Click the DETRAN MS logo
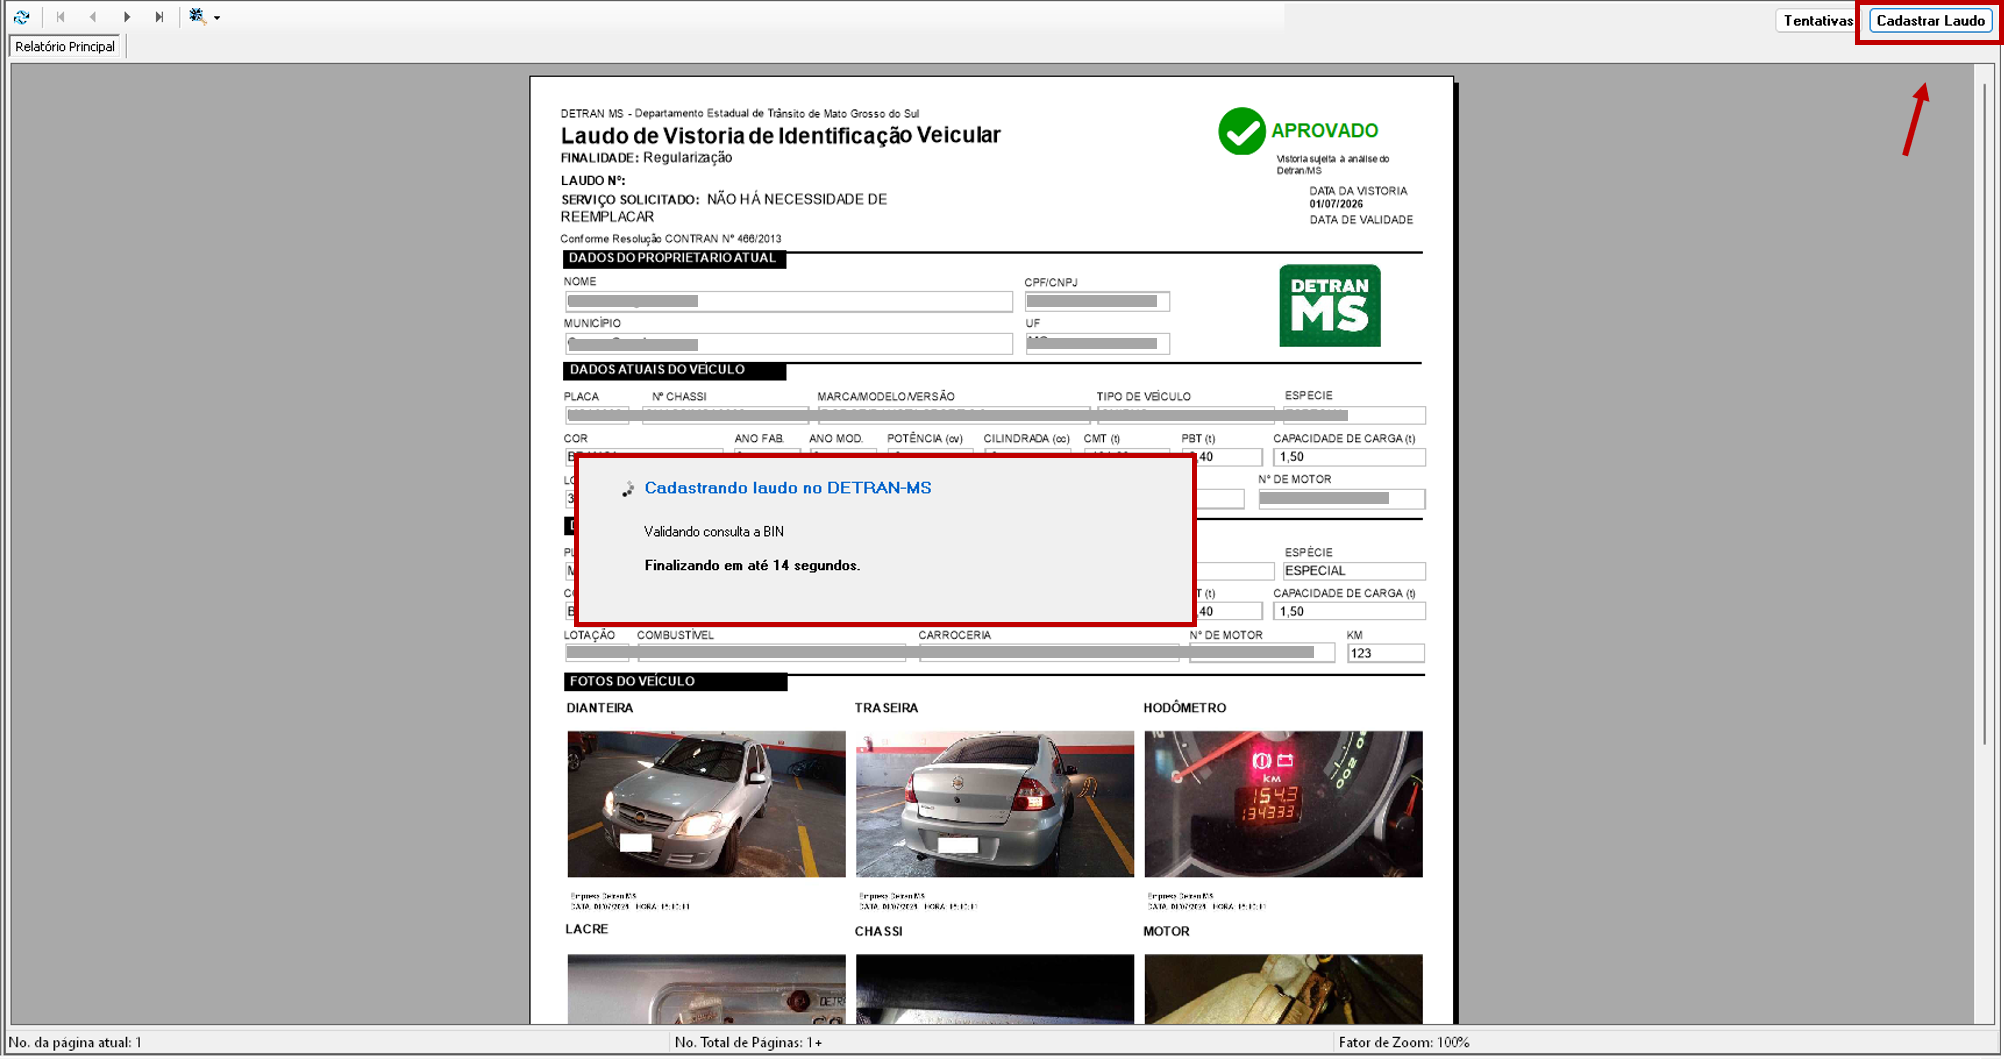This screenshot has height=1059, width=2004. click(1329, 306)
